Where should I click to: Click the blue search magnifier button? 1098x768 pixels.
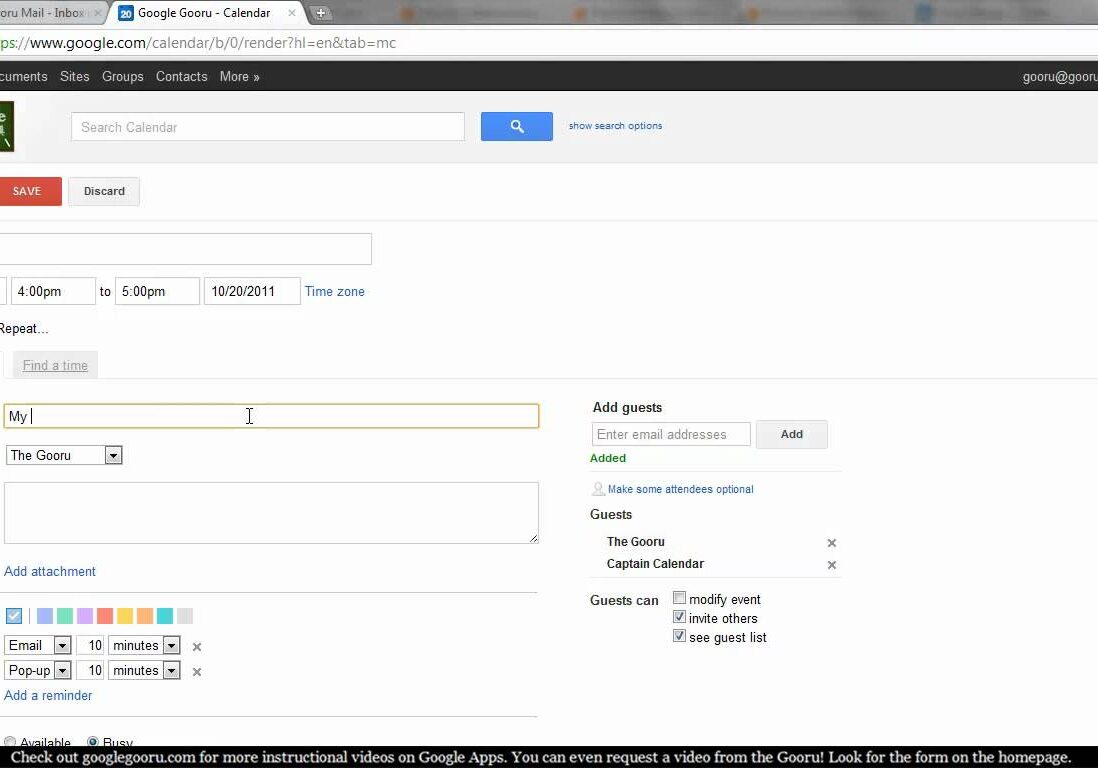tap(516, 126)
